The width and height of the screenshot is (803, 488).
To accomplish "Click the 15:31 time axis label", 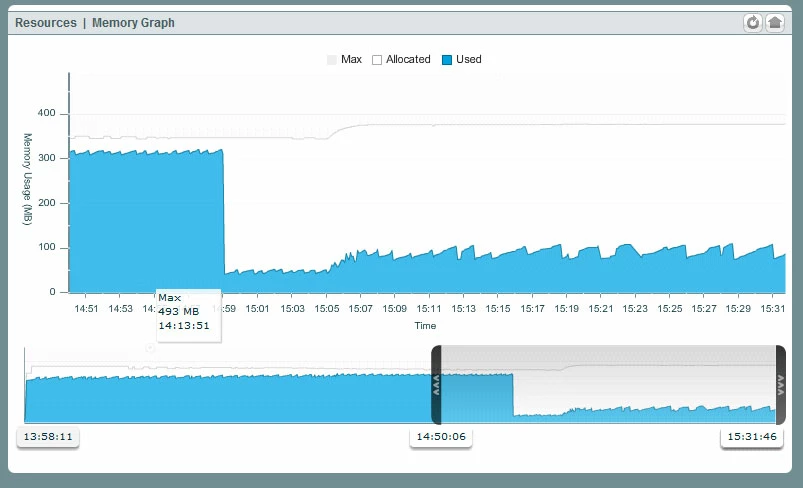I will click(772, 309).
